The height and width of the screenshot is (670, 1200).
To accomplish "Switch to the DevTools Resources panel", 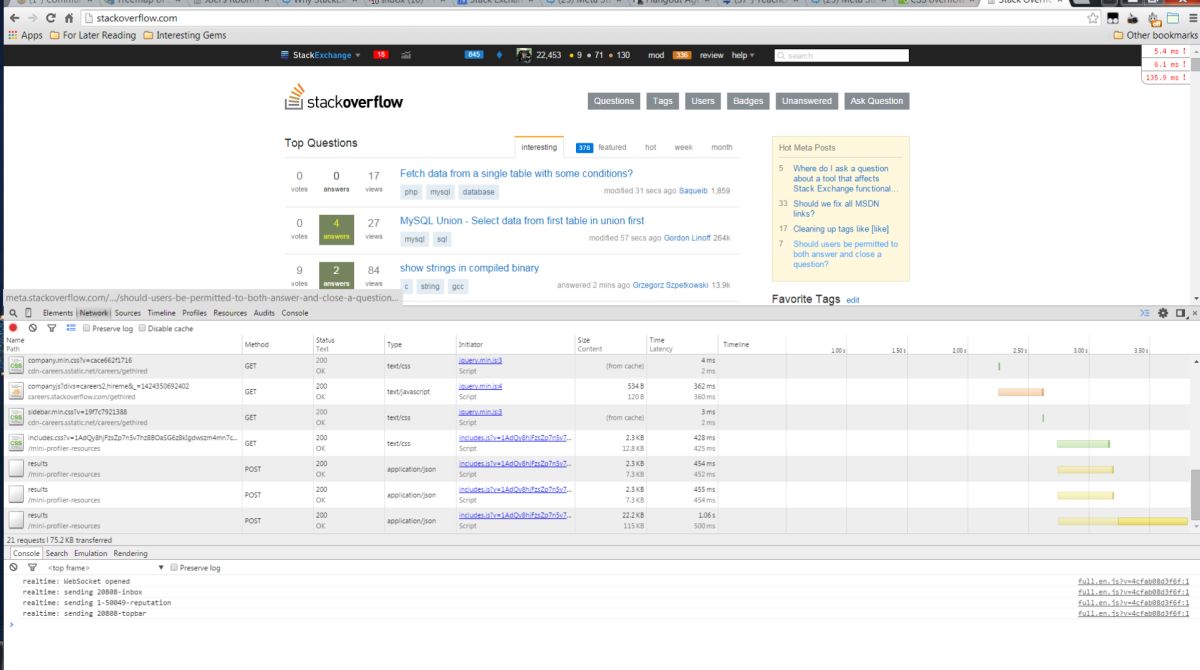I will tap(230, 313).
